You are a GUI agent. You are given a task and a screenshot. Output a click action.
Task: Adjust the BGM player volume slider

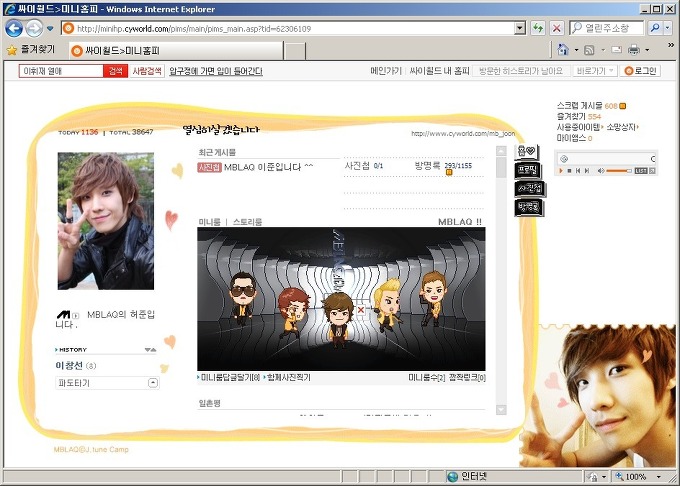pyautogui.click(x=619, y=171)
